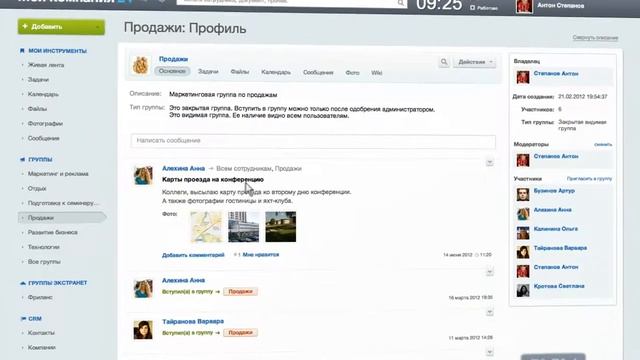Image resolution: width=640 pixels, height=360 pixels.
Task: Open member Алехина Анна in participants list
Action: [x=553, y=210]
